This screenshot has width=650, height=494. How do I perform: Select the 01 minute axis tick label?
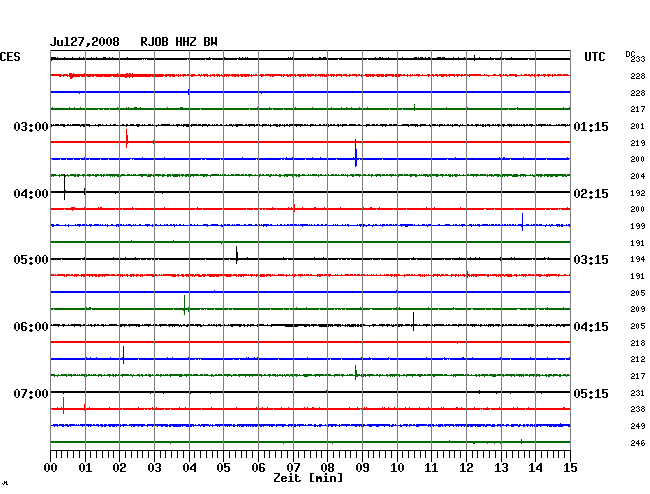click(85, 468)
